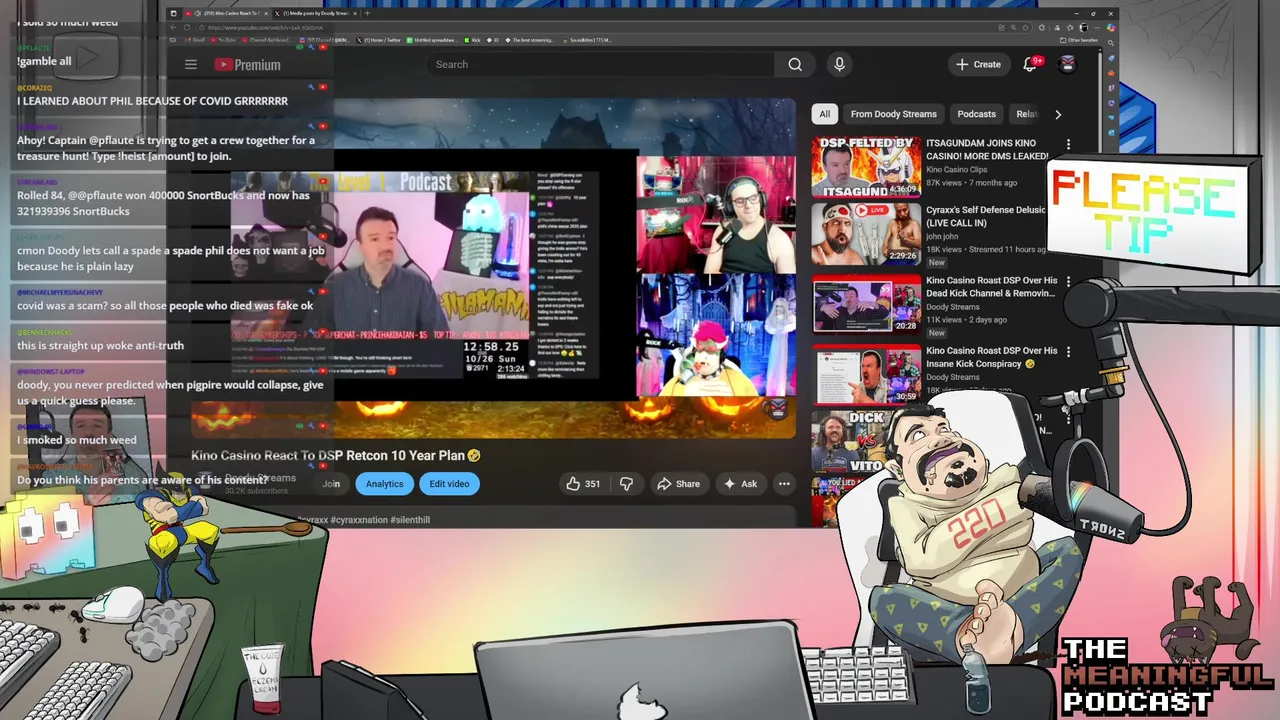Click the video title Kino Casino React
Image resolution: width=1280 pixels, height=720 pixels.
[336, 455]
